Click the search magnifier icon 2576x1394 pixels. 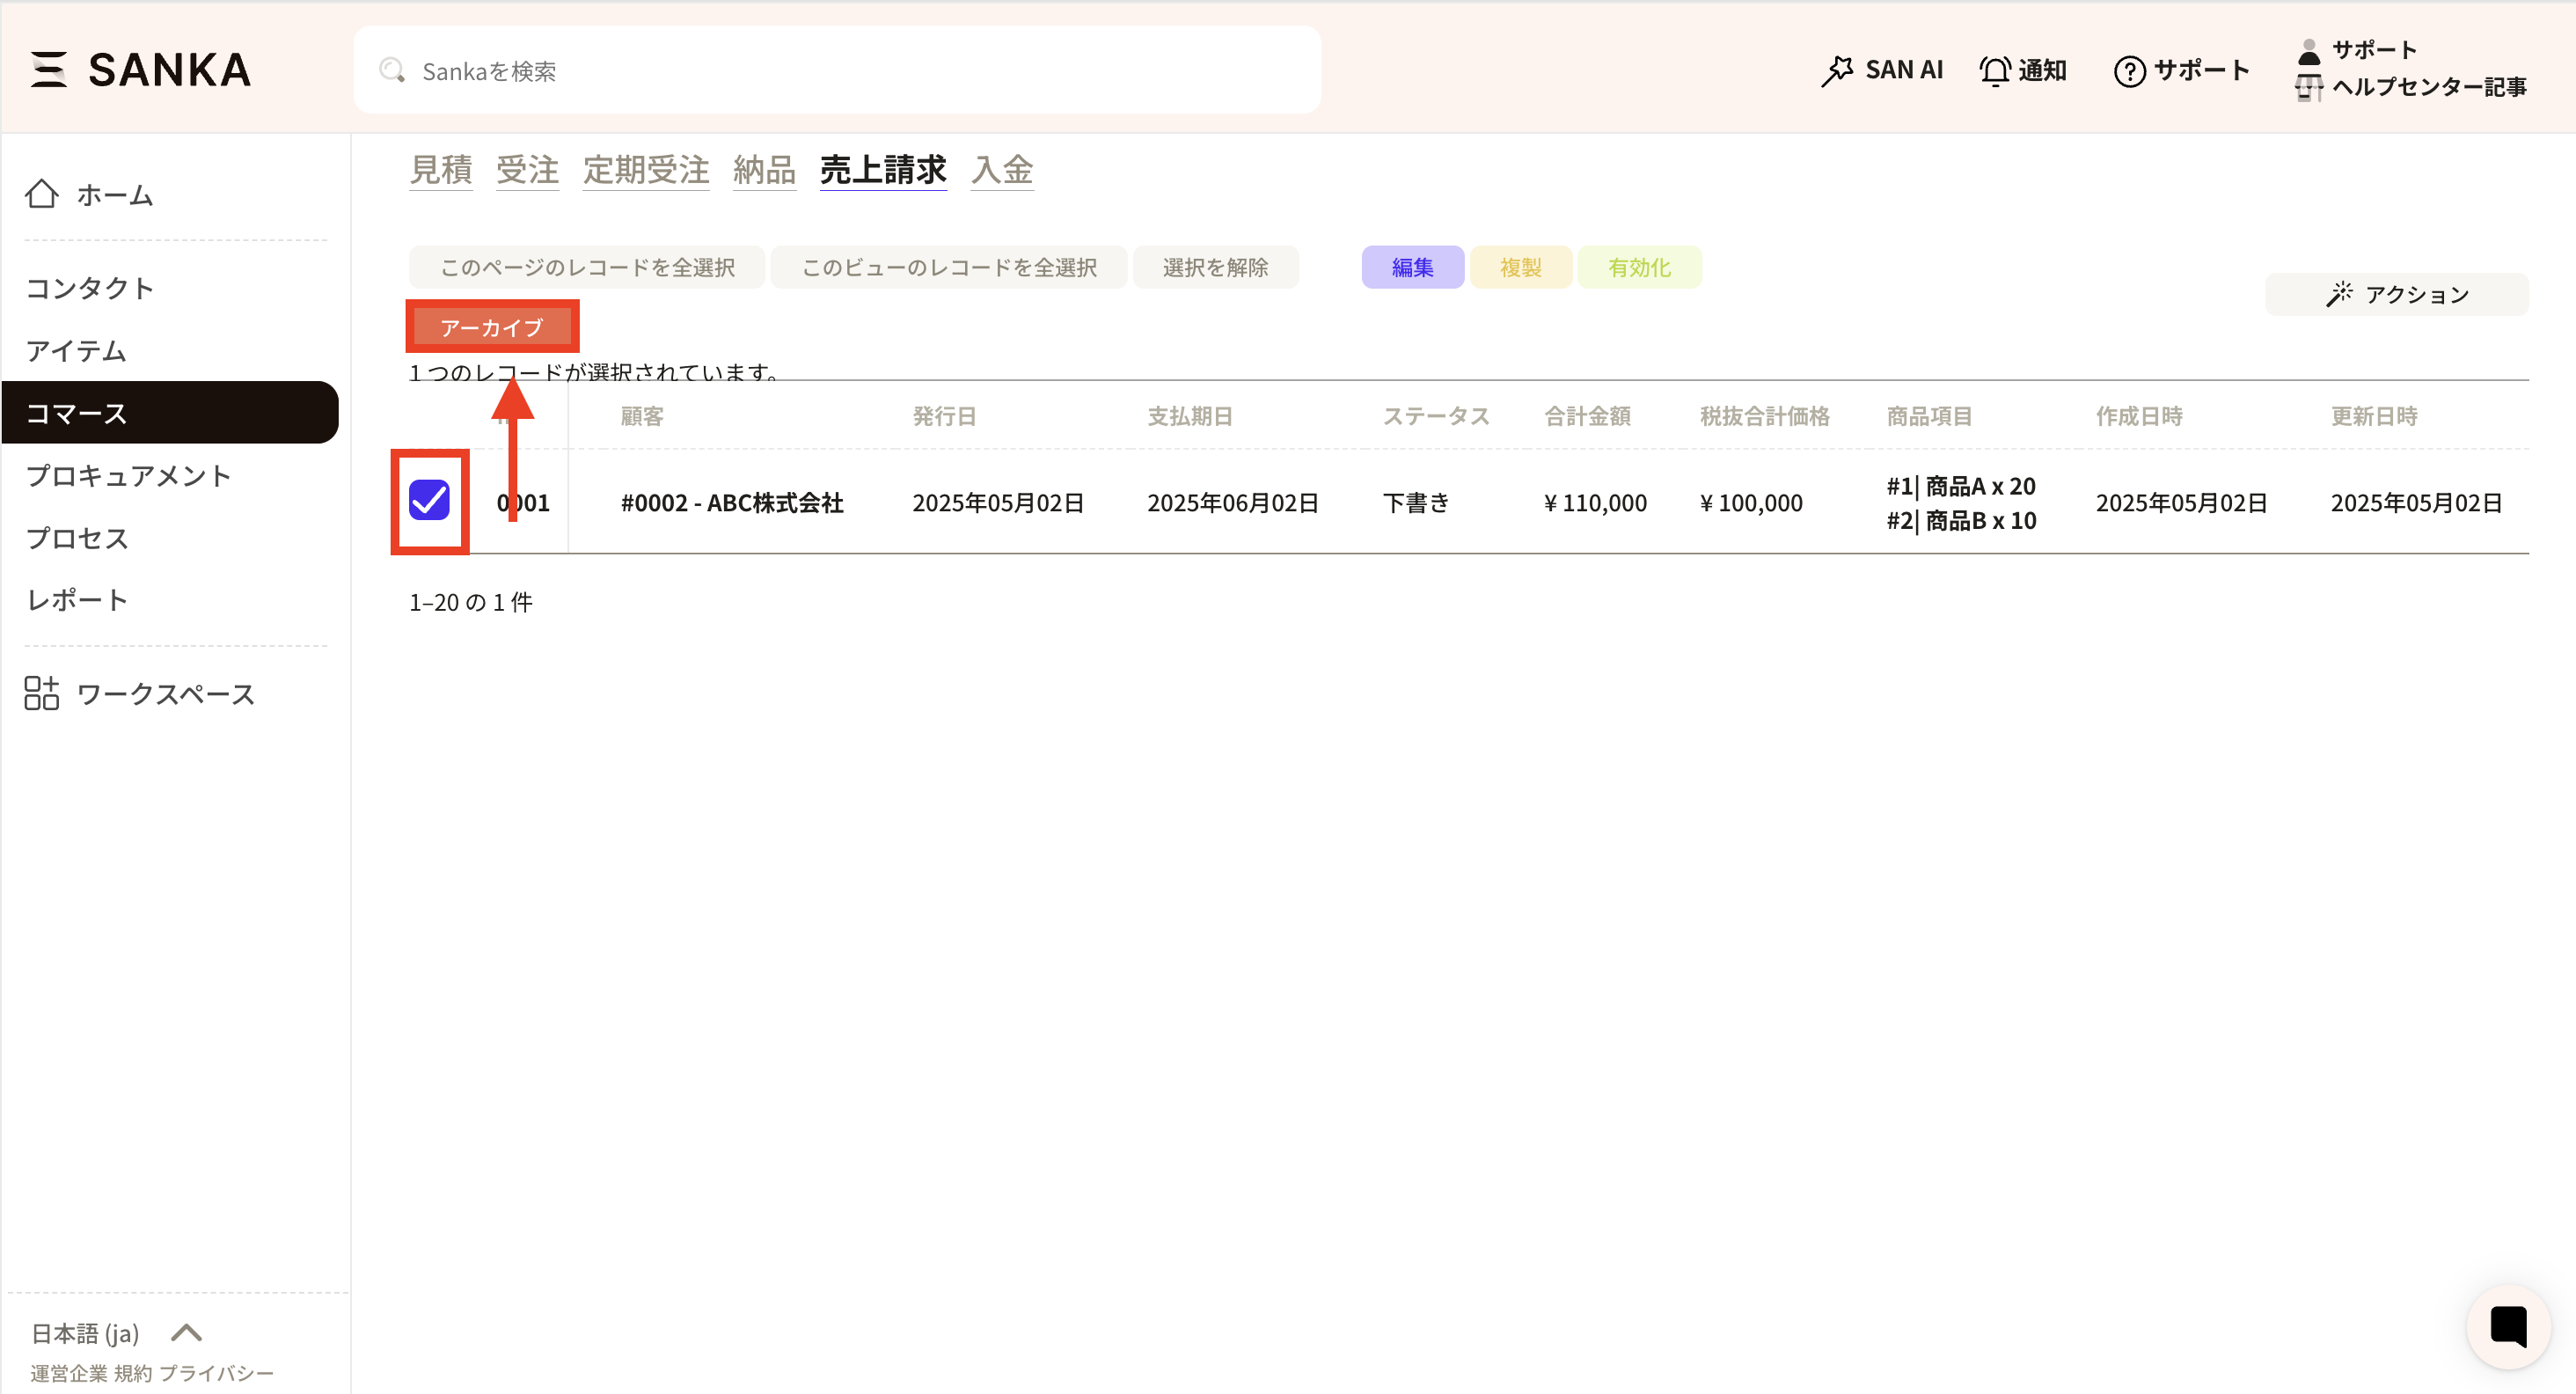click(x=392, y=70)
